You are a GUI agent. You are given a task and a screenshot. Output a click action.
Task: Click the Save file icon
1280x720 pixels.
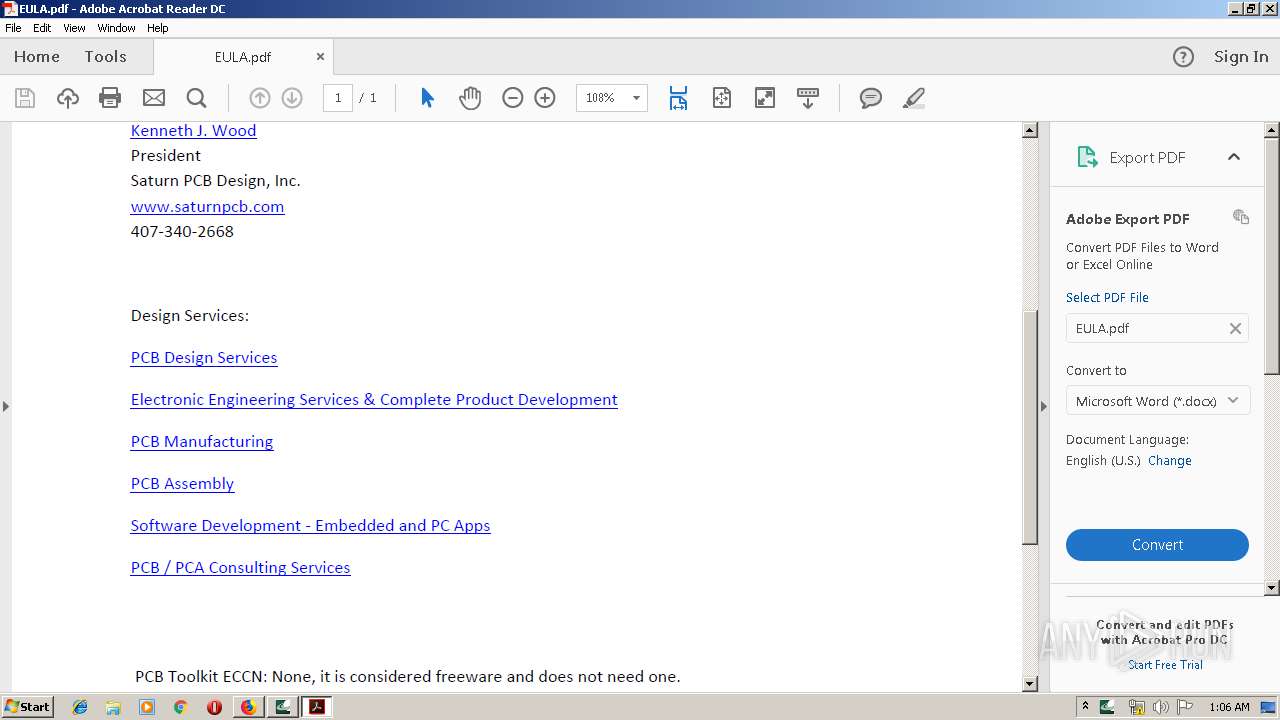point(25,98)
